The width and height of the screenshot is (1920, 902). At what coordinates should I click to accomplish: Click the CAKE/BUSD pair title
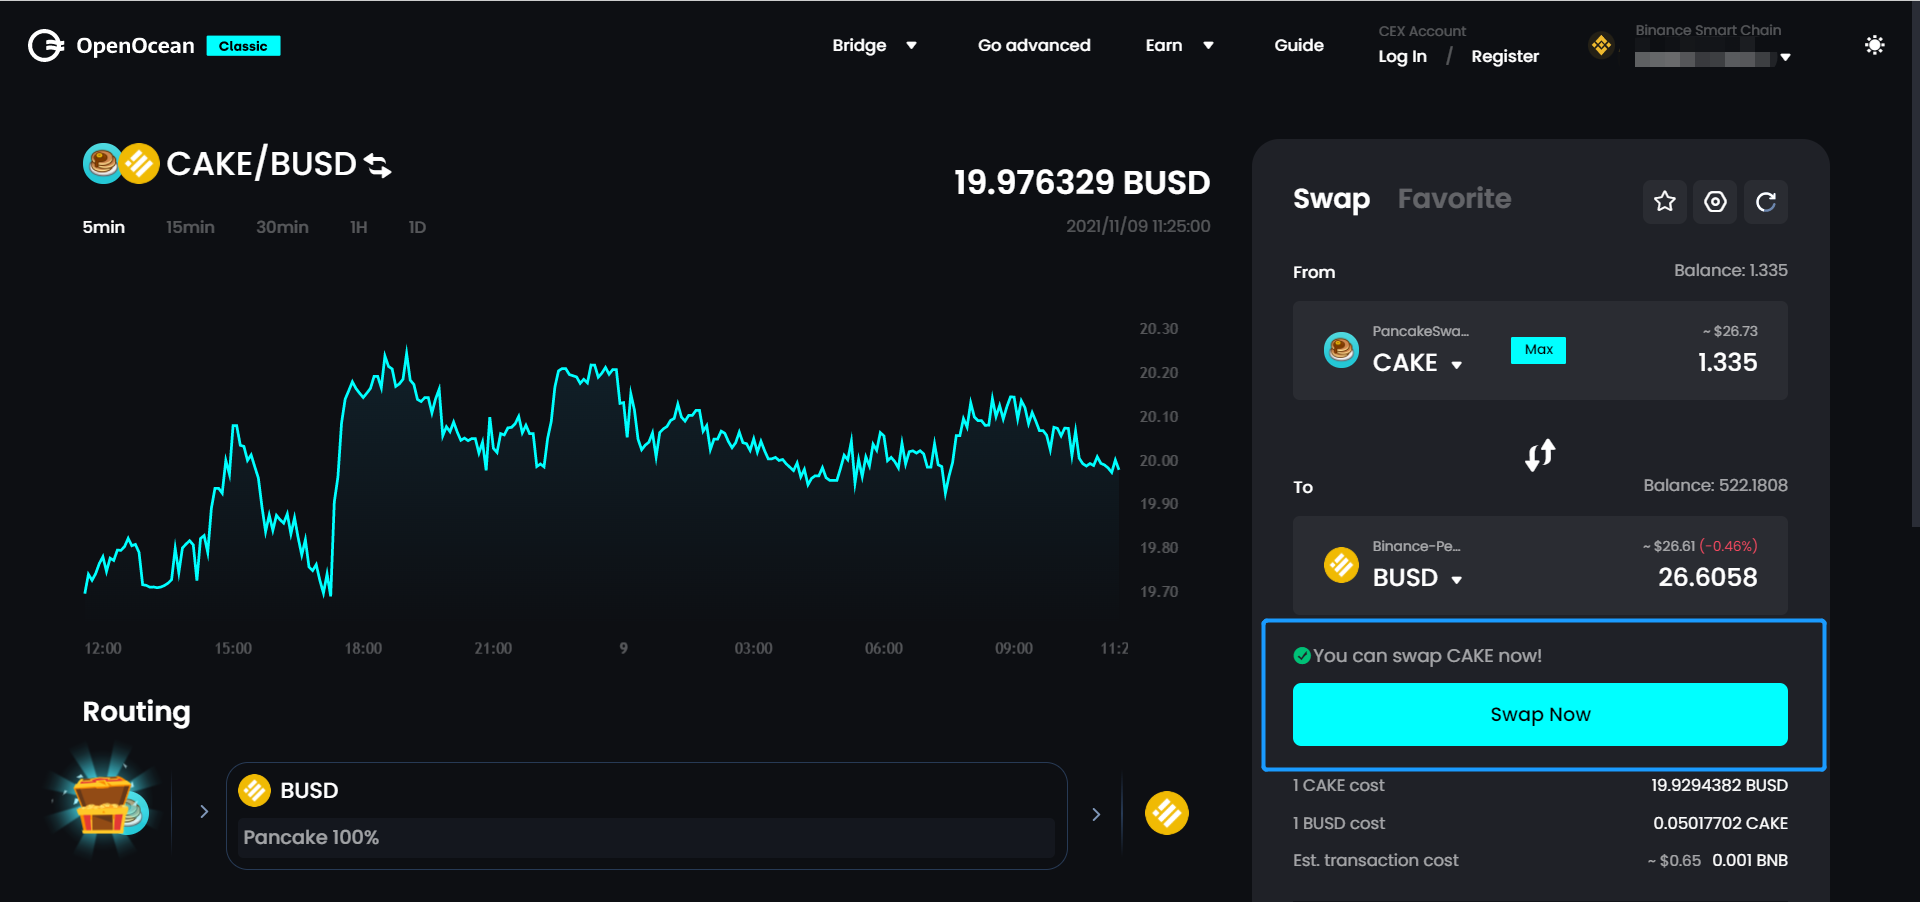pyautogui.click(x=261, y=163)
